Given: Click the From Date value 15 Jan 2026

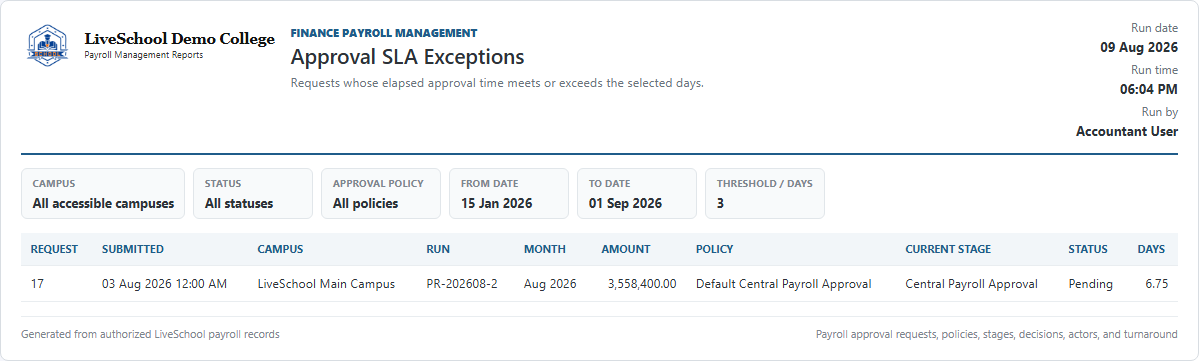Looking at the screenshot, I should tap(496, 204).
